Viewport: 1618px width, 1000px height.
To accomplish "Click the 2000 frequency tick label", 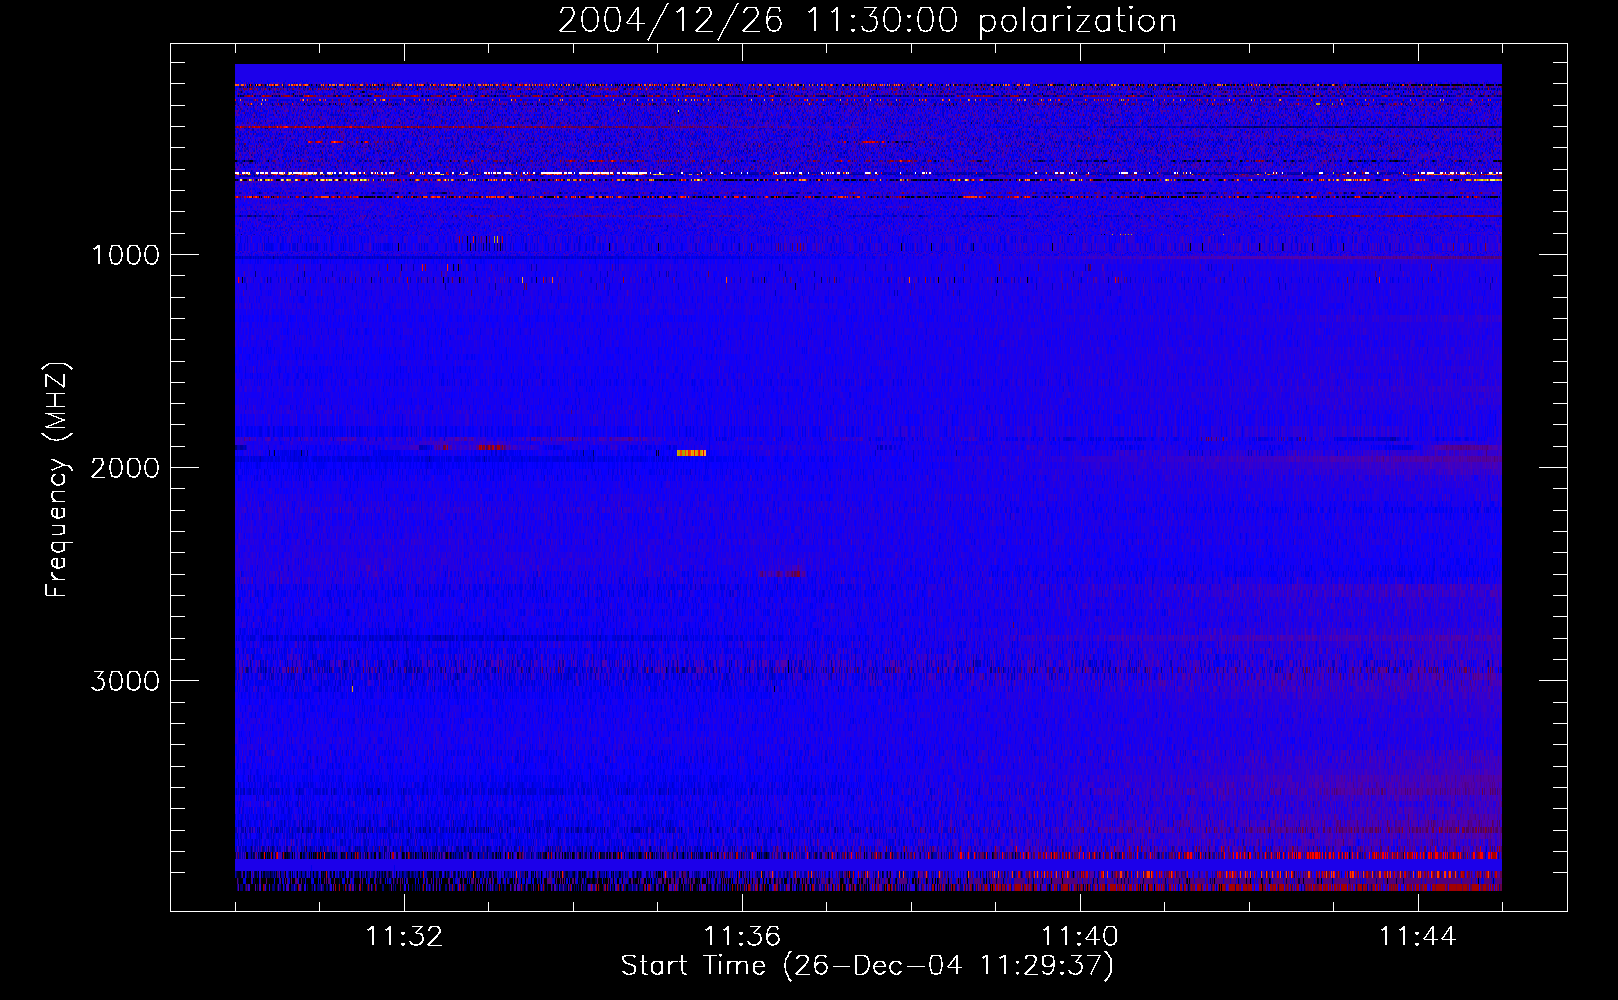I will (125, 468).
